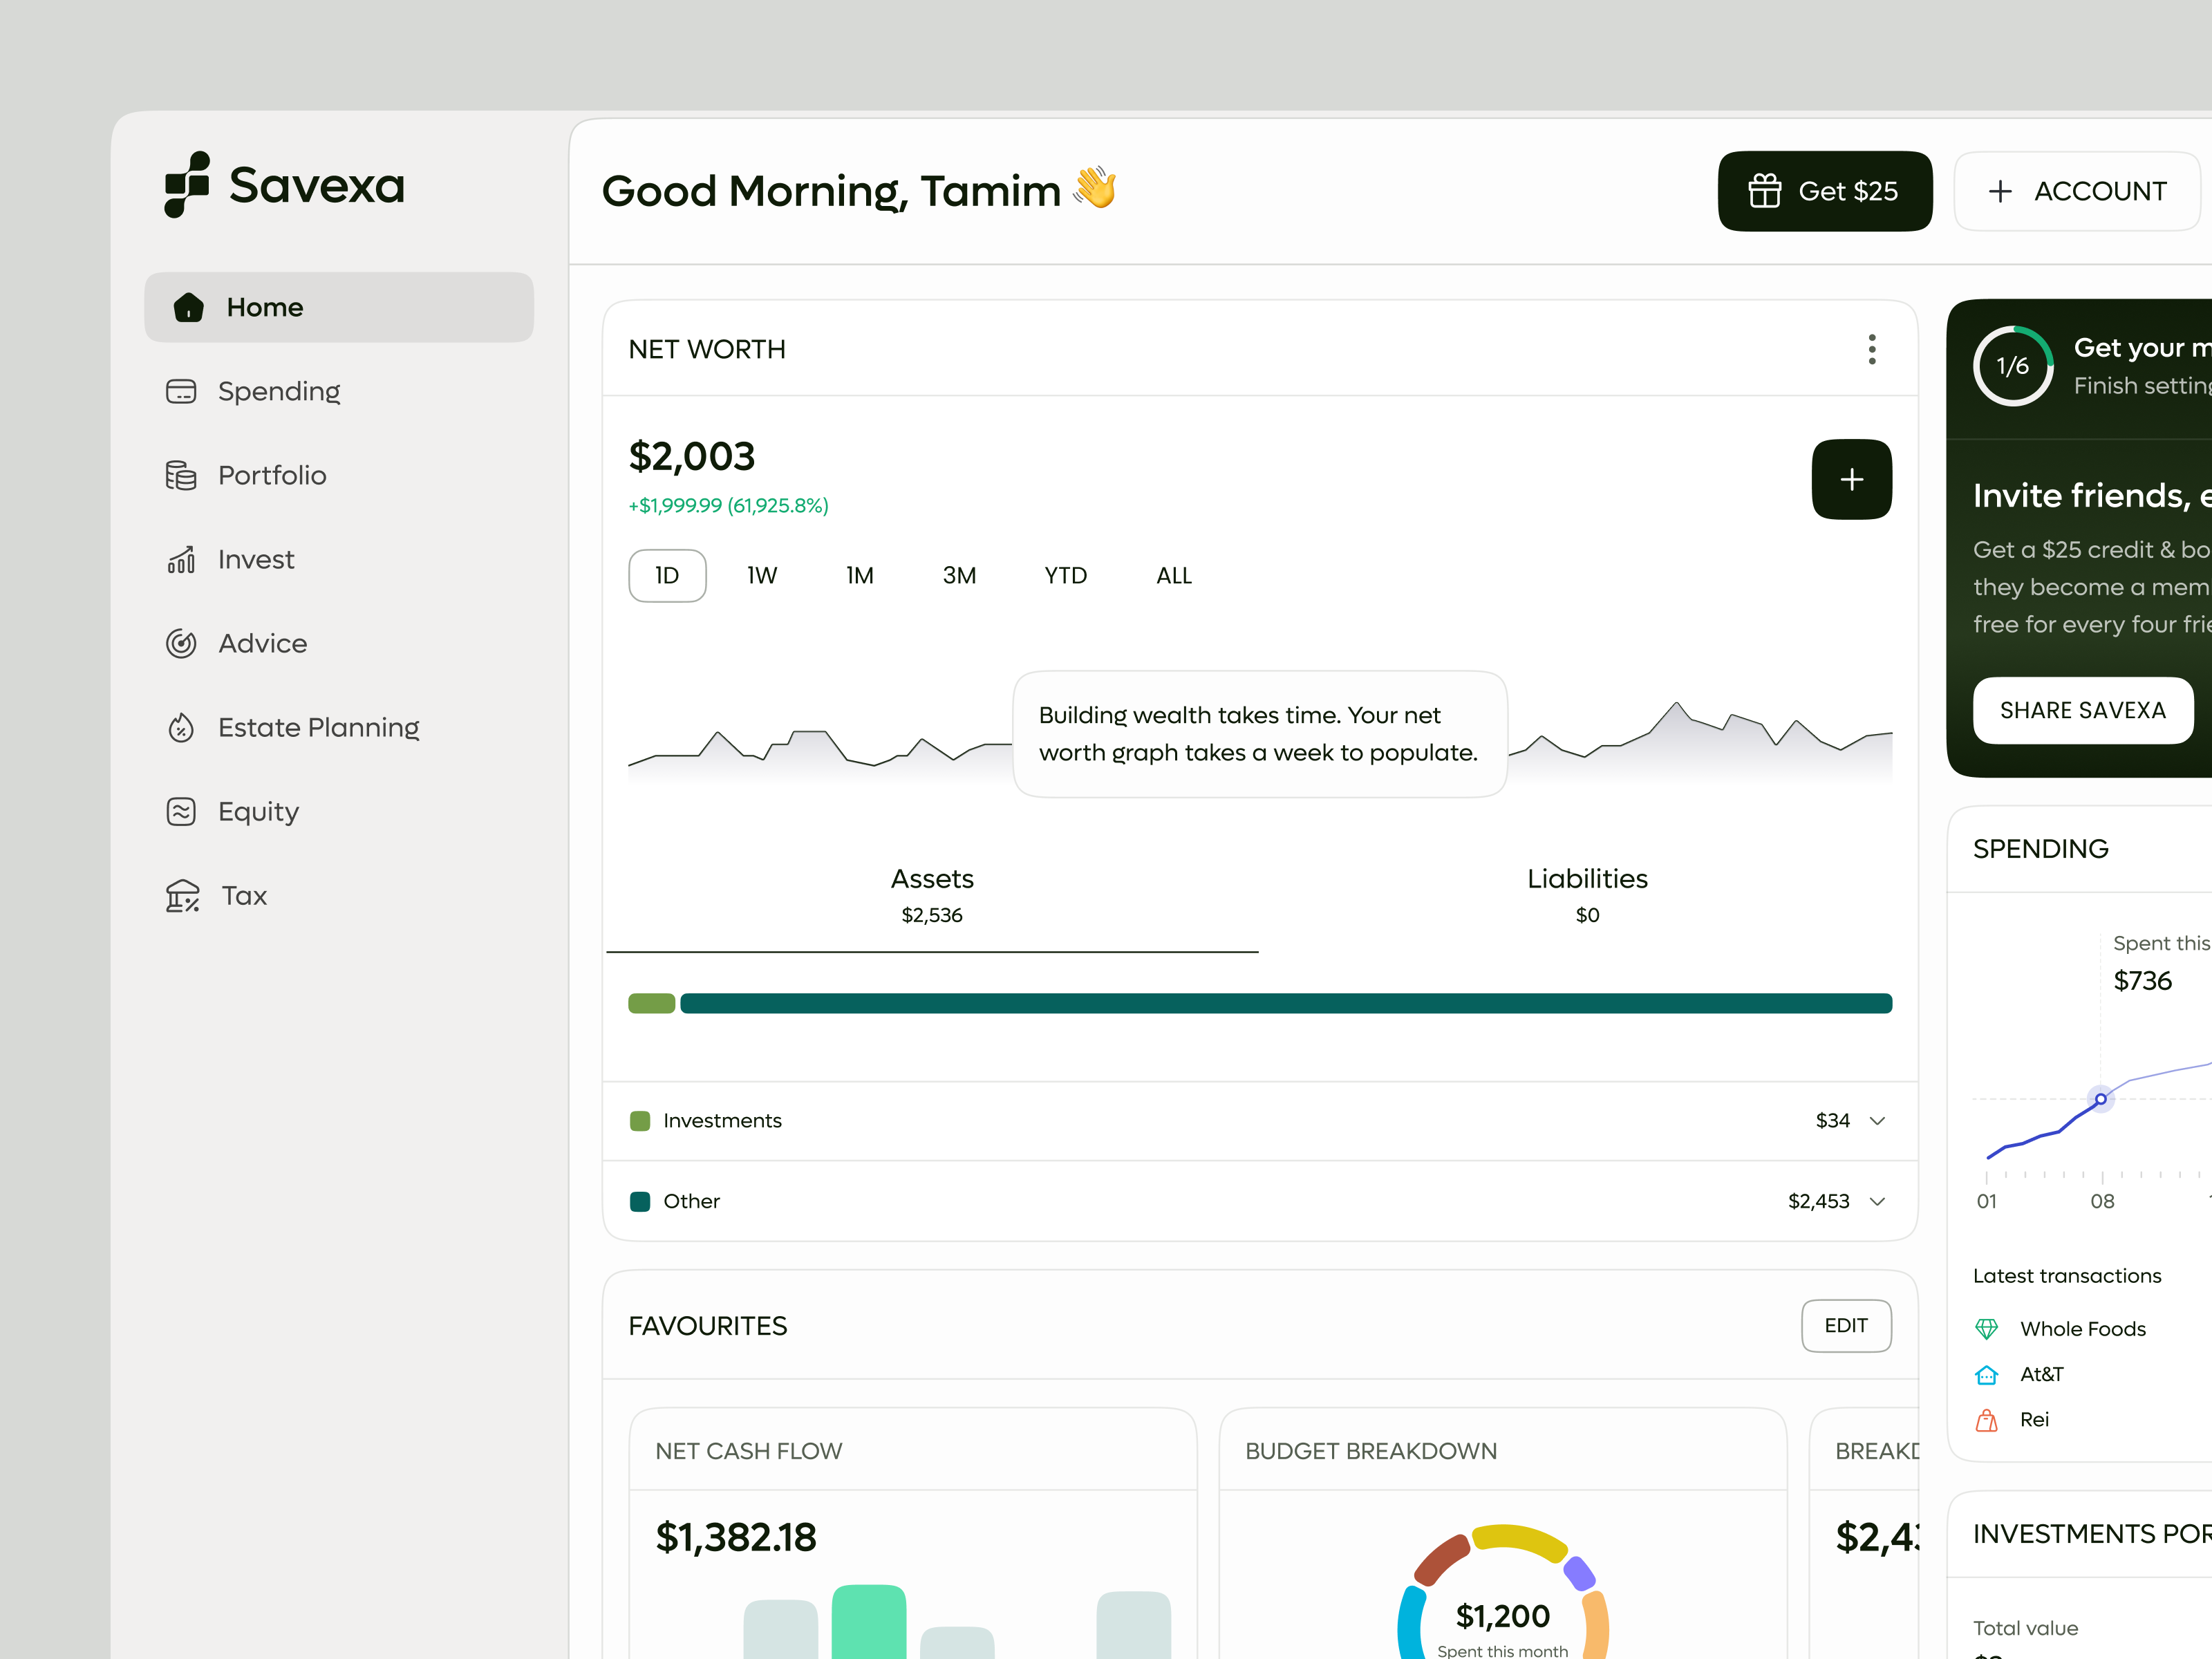Click the SHARE SAVEXA button

2084,710
